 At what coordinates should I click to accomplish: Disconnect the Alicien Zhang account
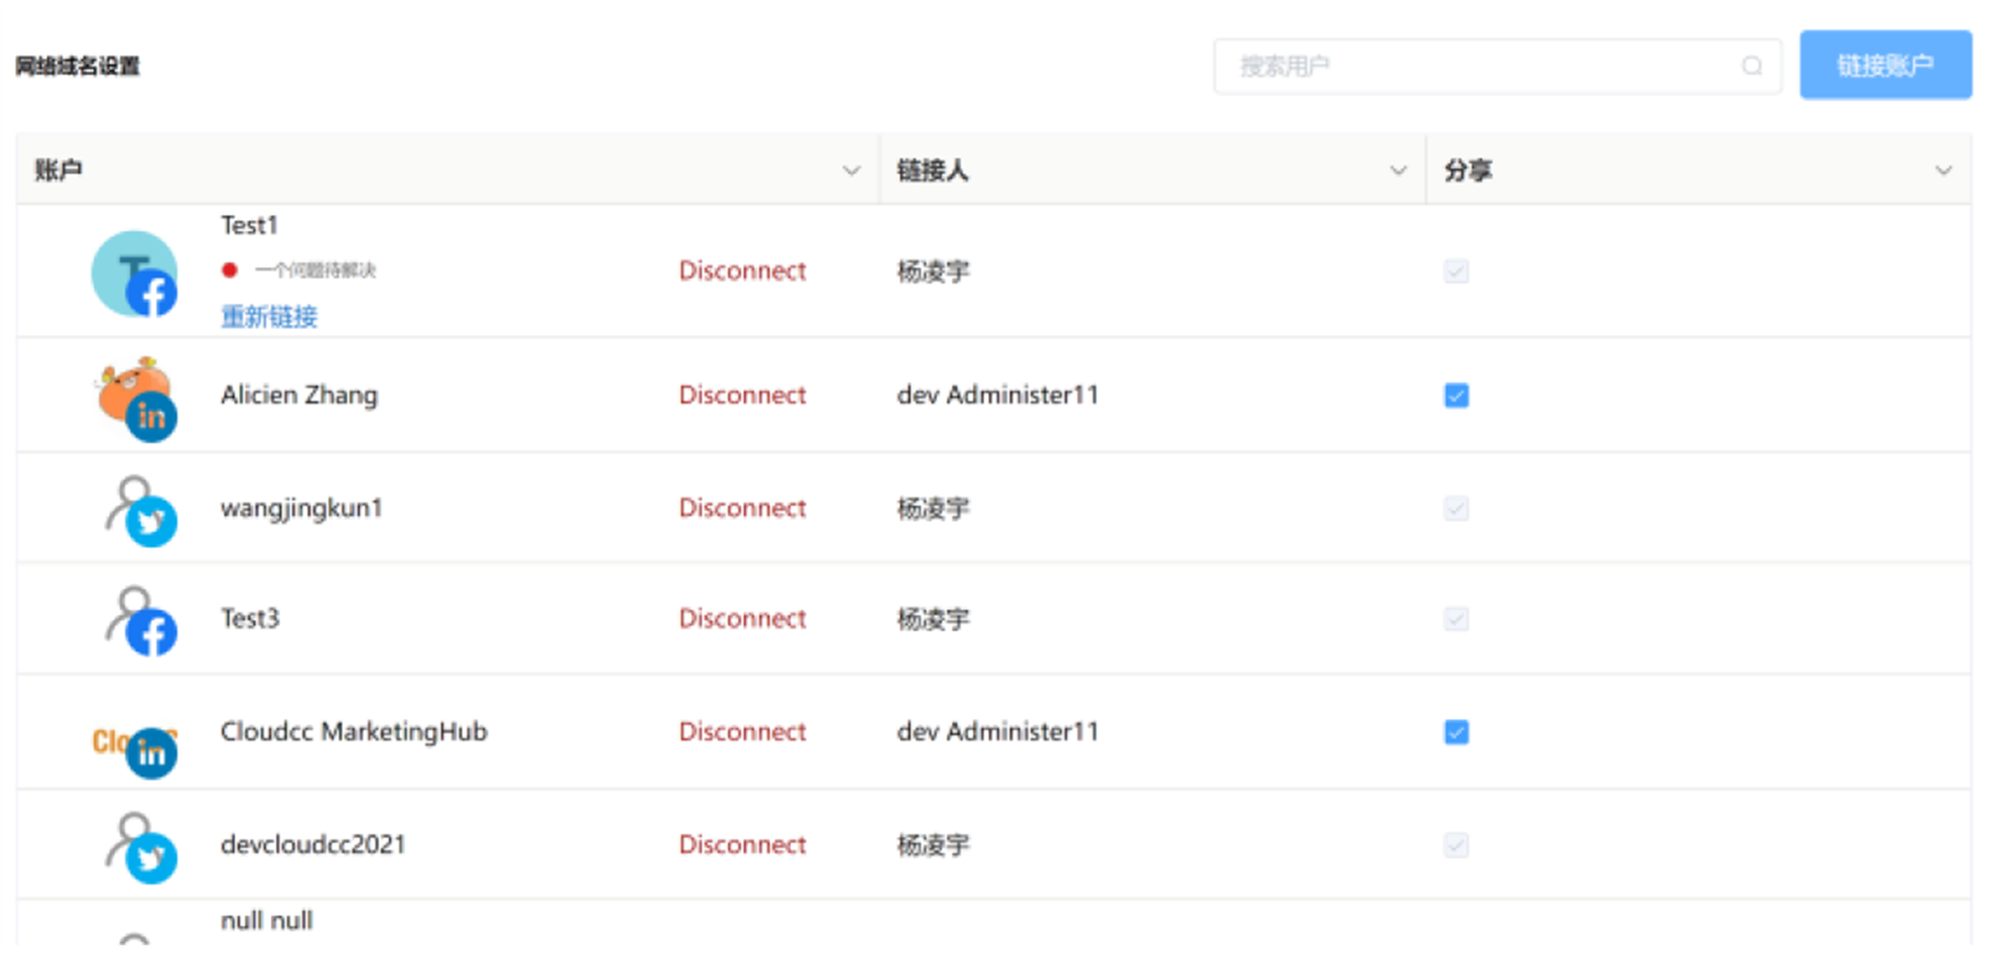[742, 396]
